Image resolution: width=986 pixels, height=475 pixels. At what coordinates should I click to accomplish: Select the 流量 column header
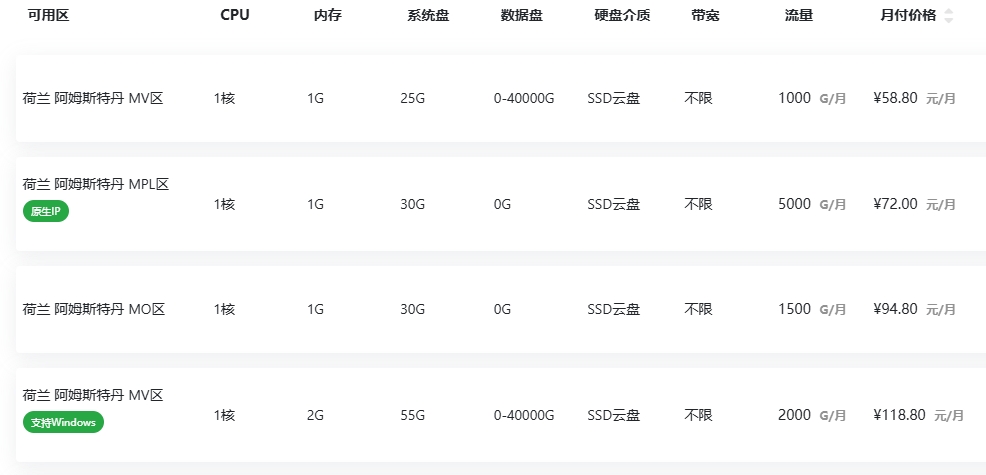[x=799, y=15]
